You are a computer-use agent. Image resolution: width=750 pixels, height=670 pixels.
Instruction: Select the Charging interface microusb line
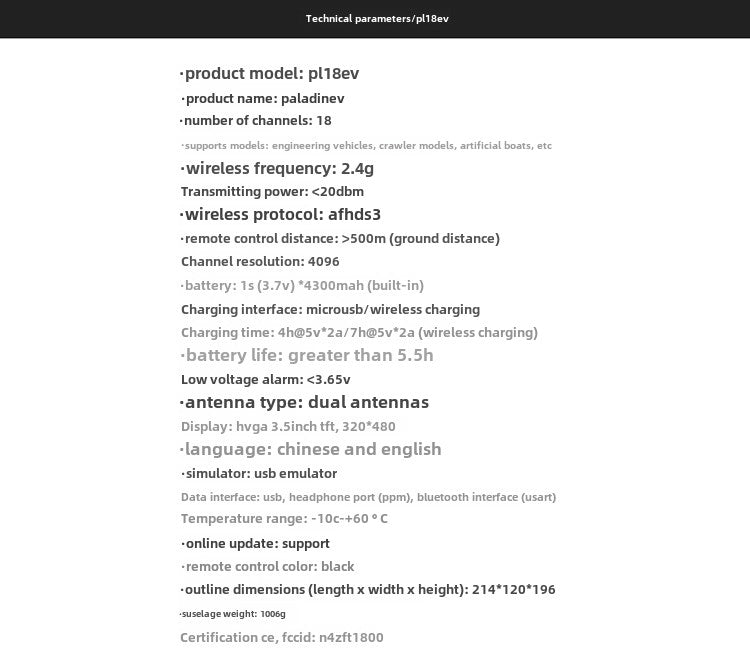click(x=330, y=309)
